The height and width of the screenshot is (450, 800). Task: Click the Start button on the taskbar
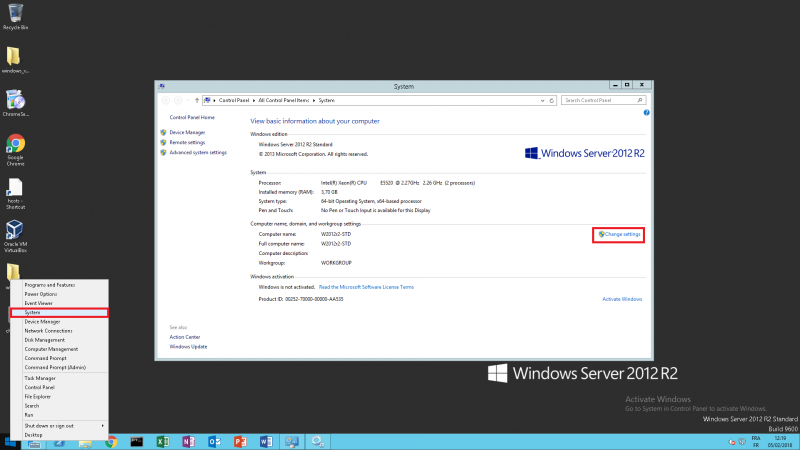point(10,442)
